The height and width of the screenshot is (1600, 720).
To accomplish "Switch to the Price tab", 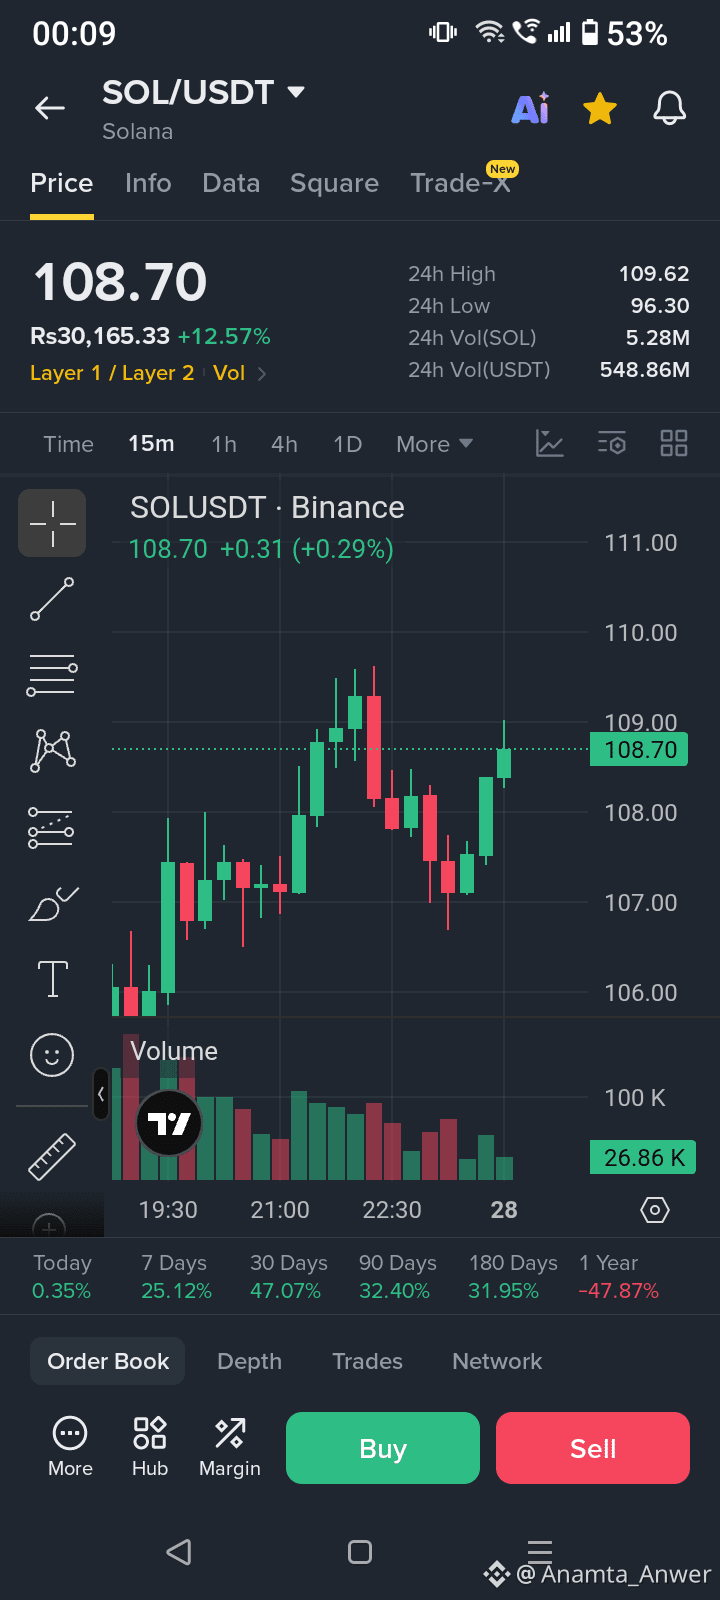I will pos(62,183).
